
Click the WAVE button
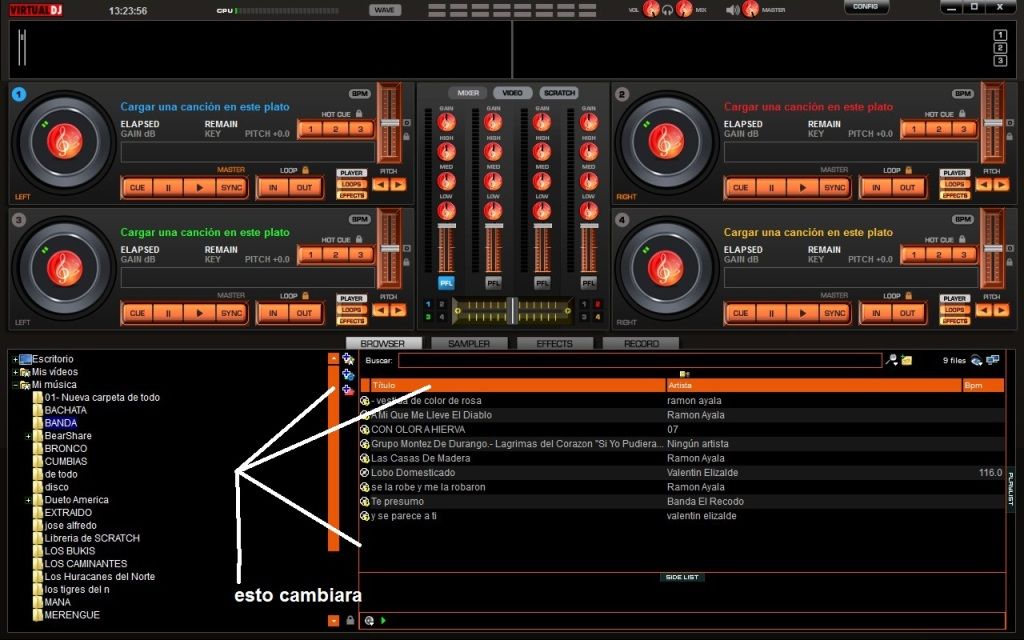385,10
